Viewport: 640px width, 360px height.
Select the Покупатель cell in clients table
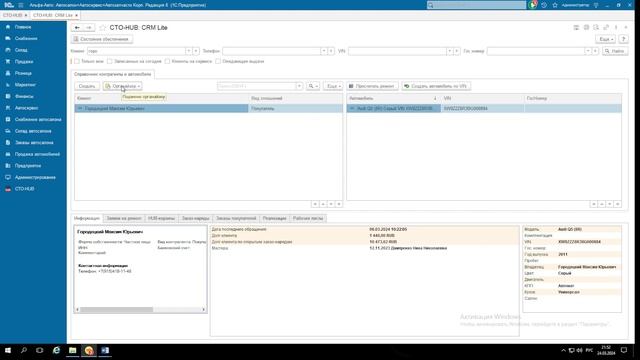pyautogui.click(x=296, y=109)
